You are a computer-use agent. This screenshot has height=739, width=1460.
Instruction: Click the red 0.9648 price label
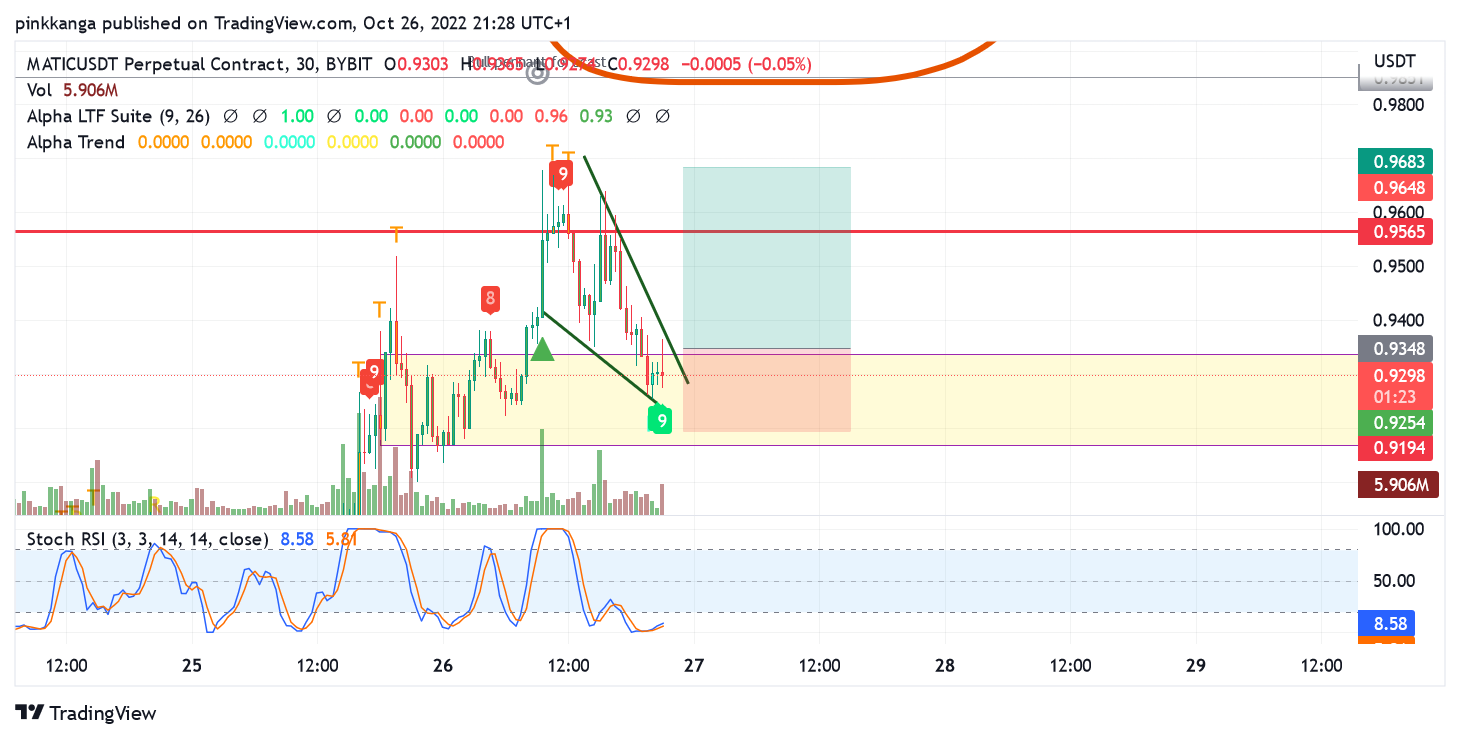1397,188
